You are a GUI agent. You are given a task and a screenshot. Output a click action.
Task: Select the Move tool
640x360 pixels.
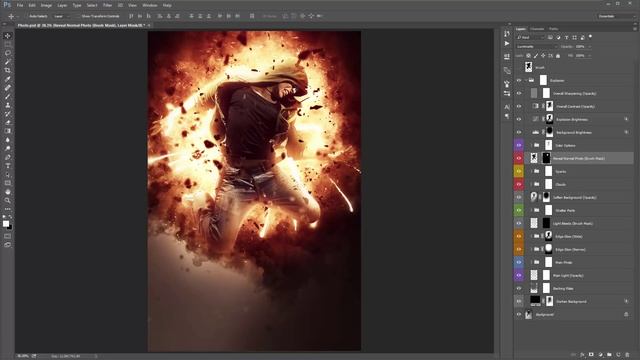point(7,36)
